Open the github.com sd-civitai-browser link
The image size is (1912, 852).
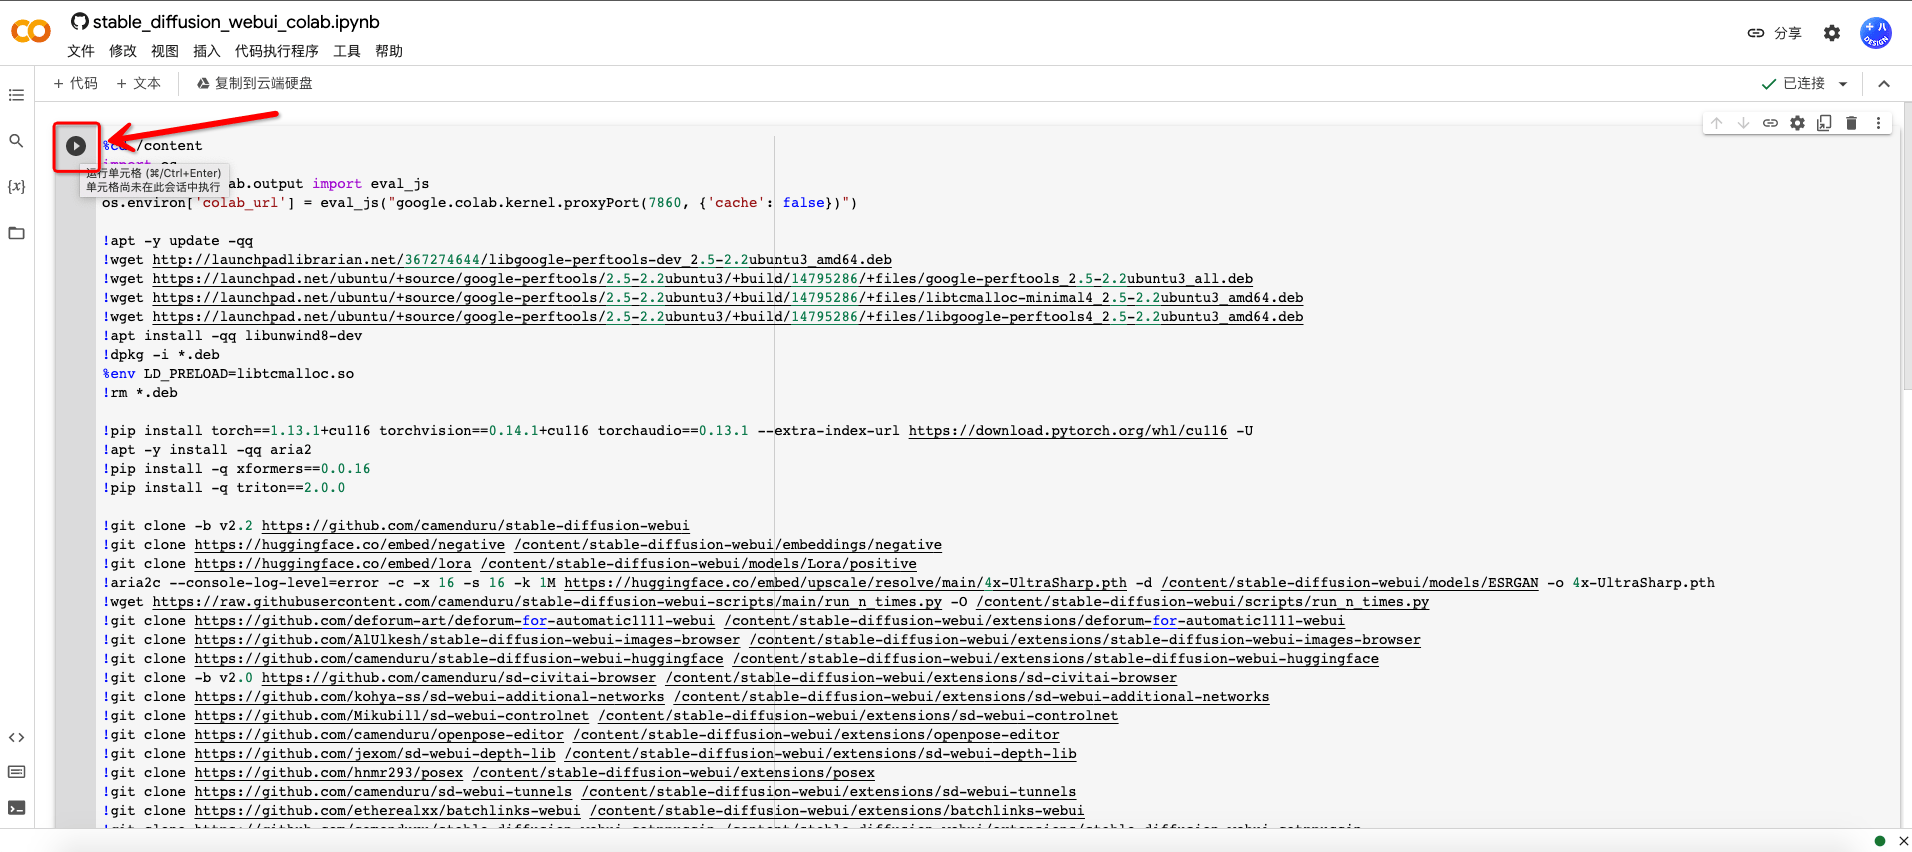[x=459, y=678]
